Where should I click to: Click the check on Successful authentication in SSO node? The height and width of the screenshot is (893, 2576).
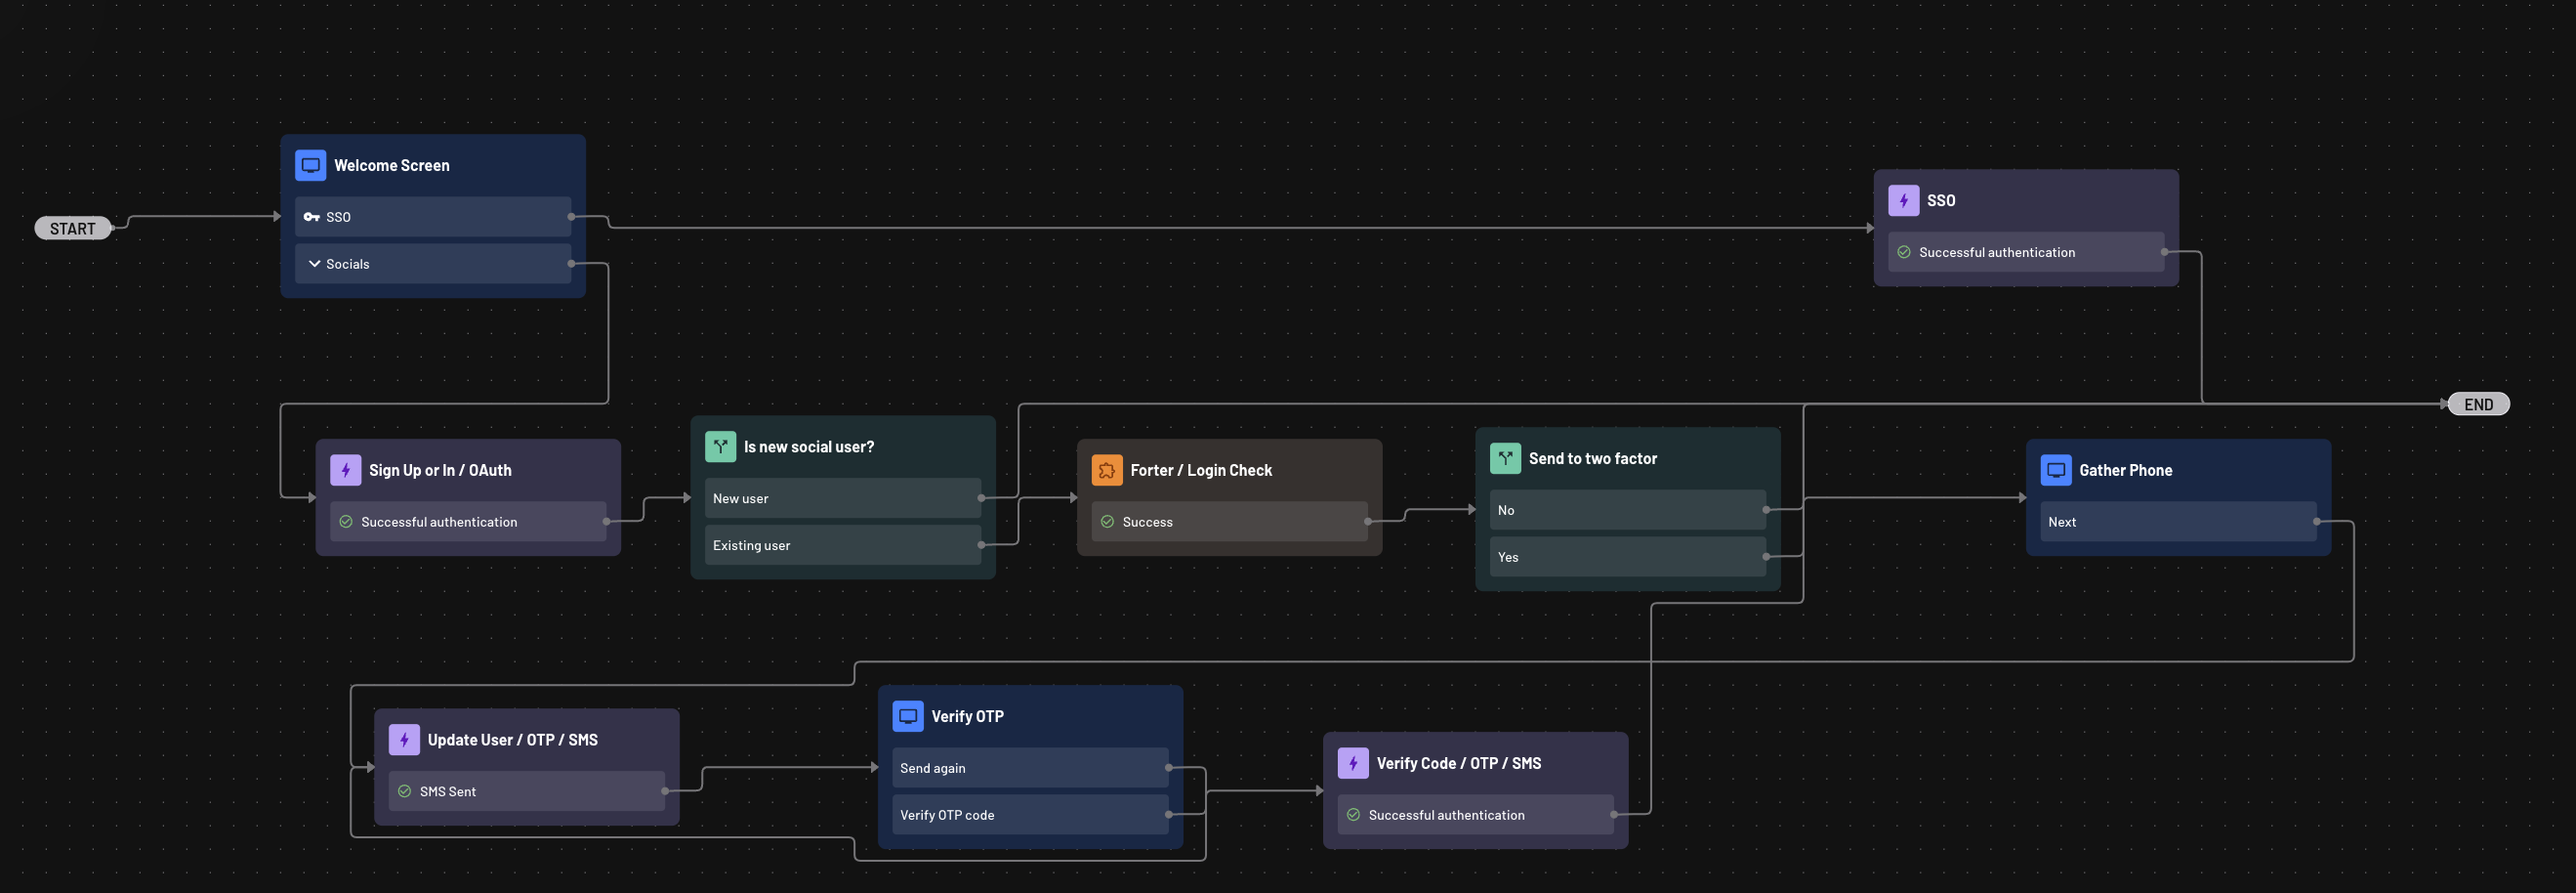tap(1904, 252)
